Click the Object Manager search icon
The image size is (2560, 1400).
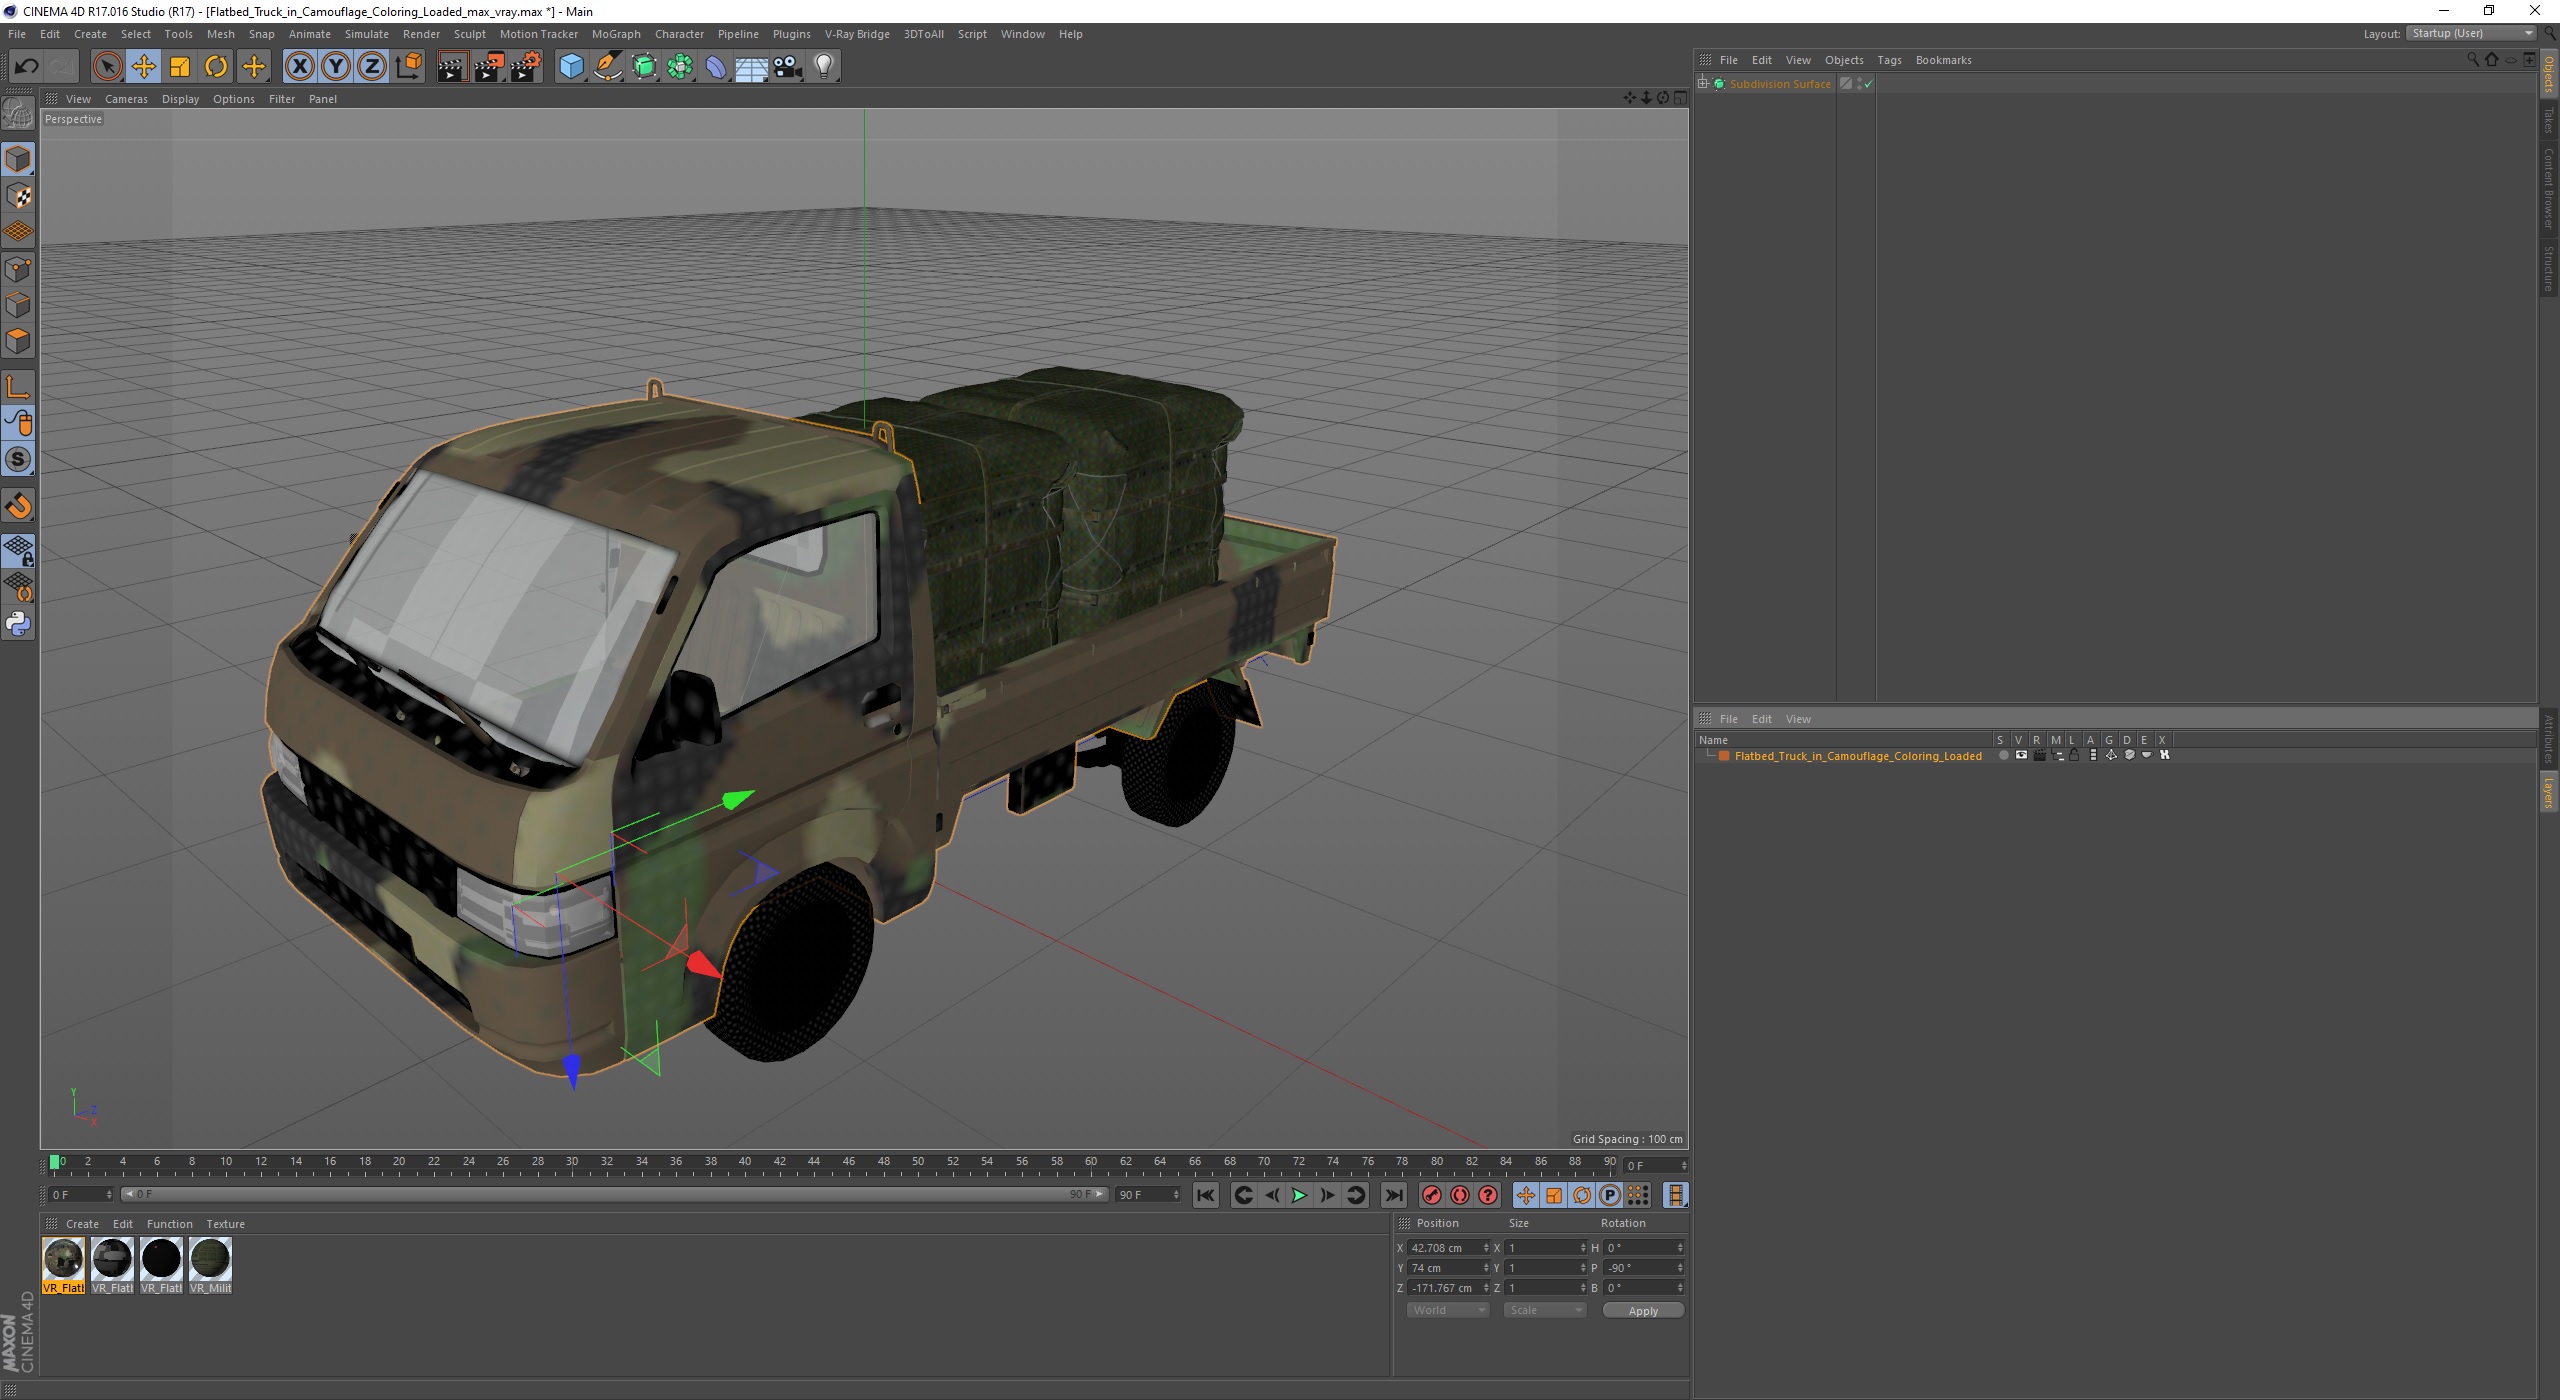click(x=2473, y=60)
